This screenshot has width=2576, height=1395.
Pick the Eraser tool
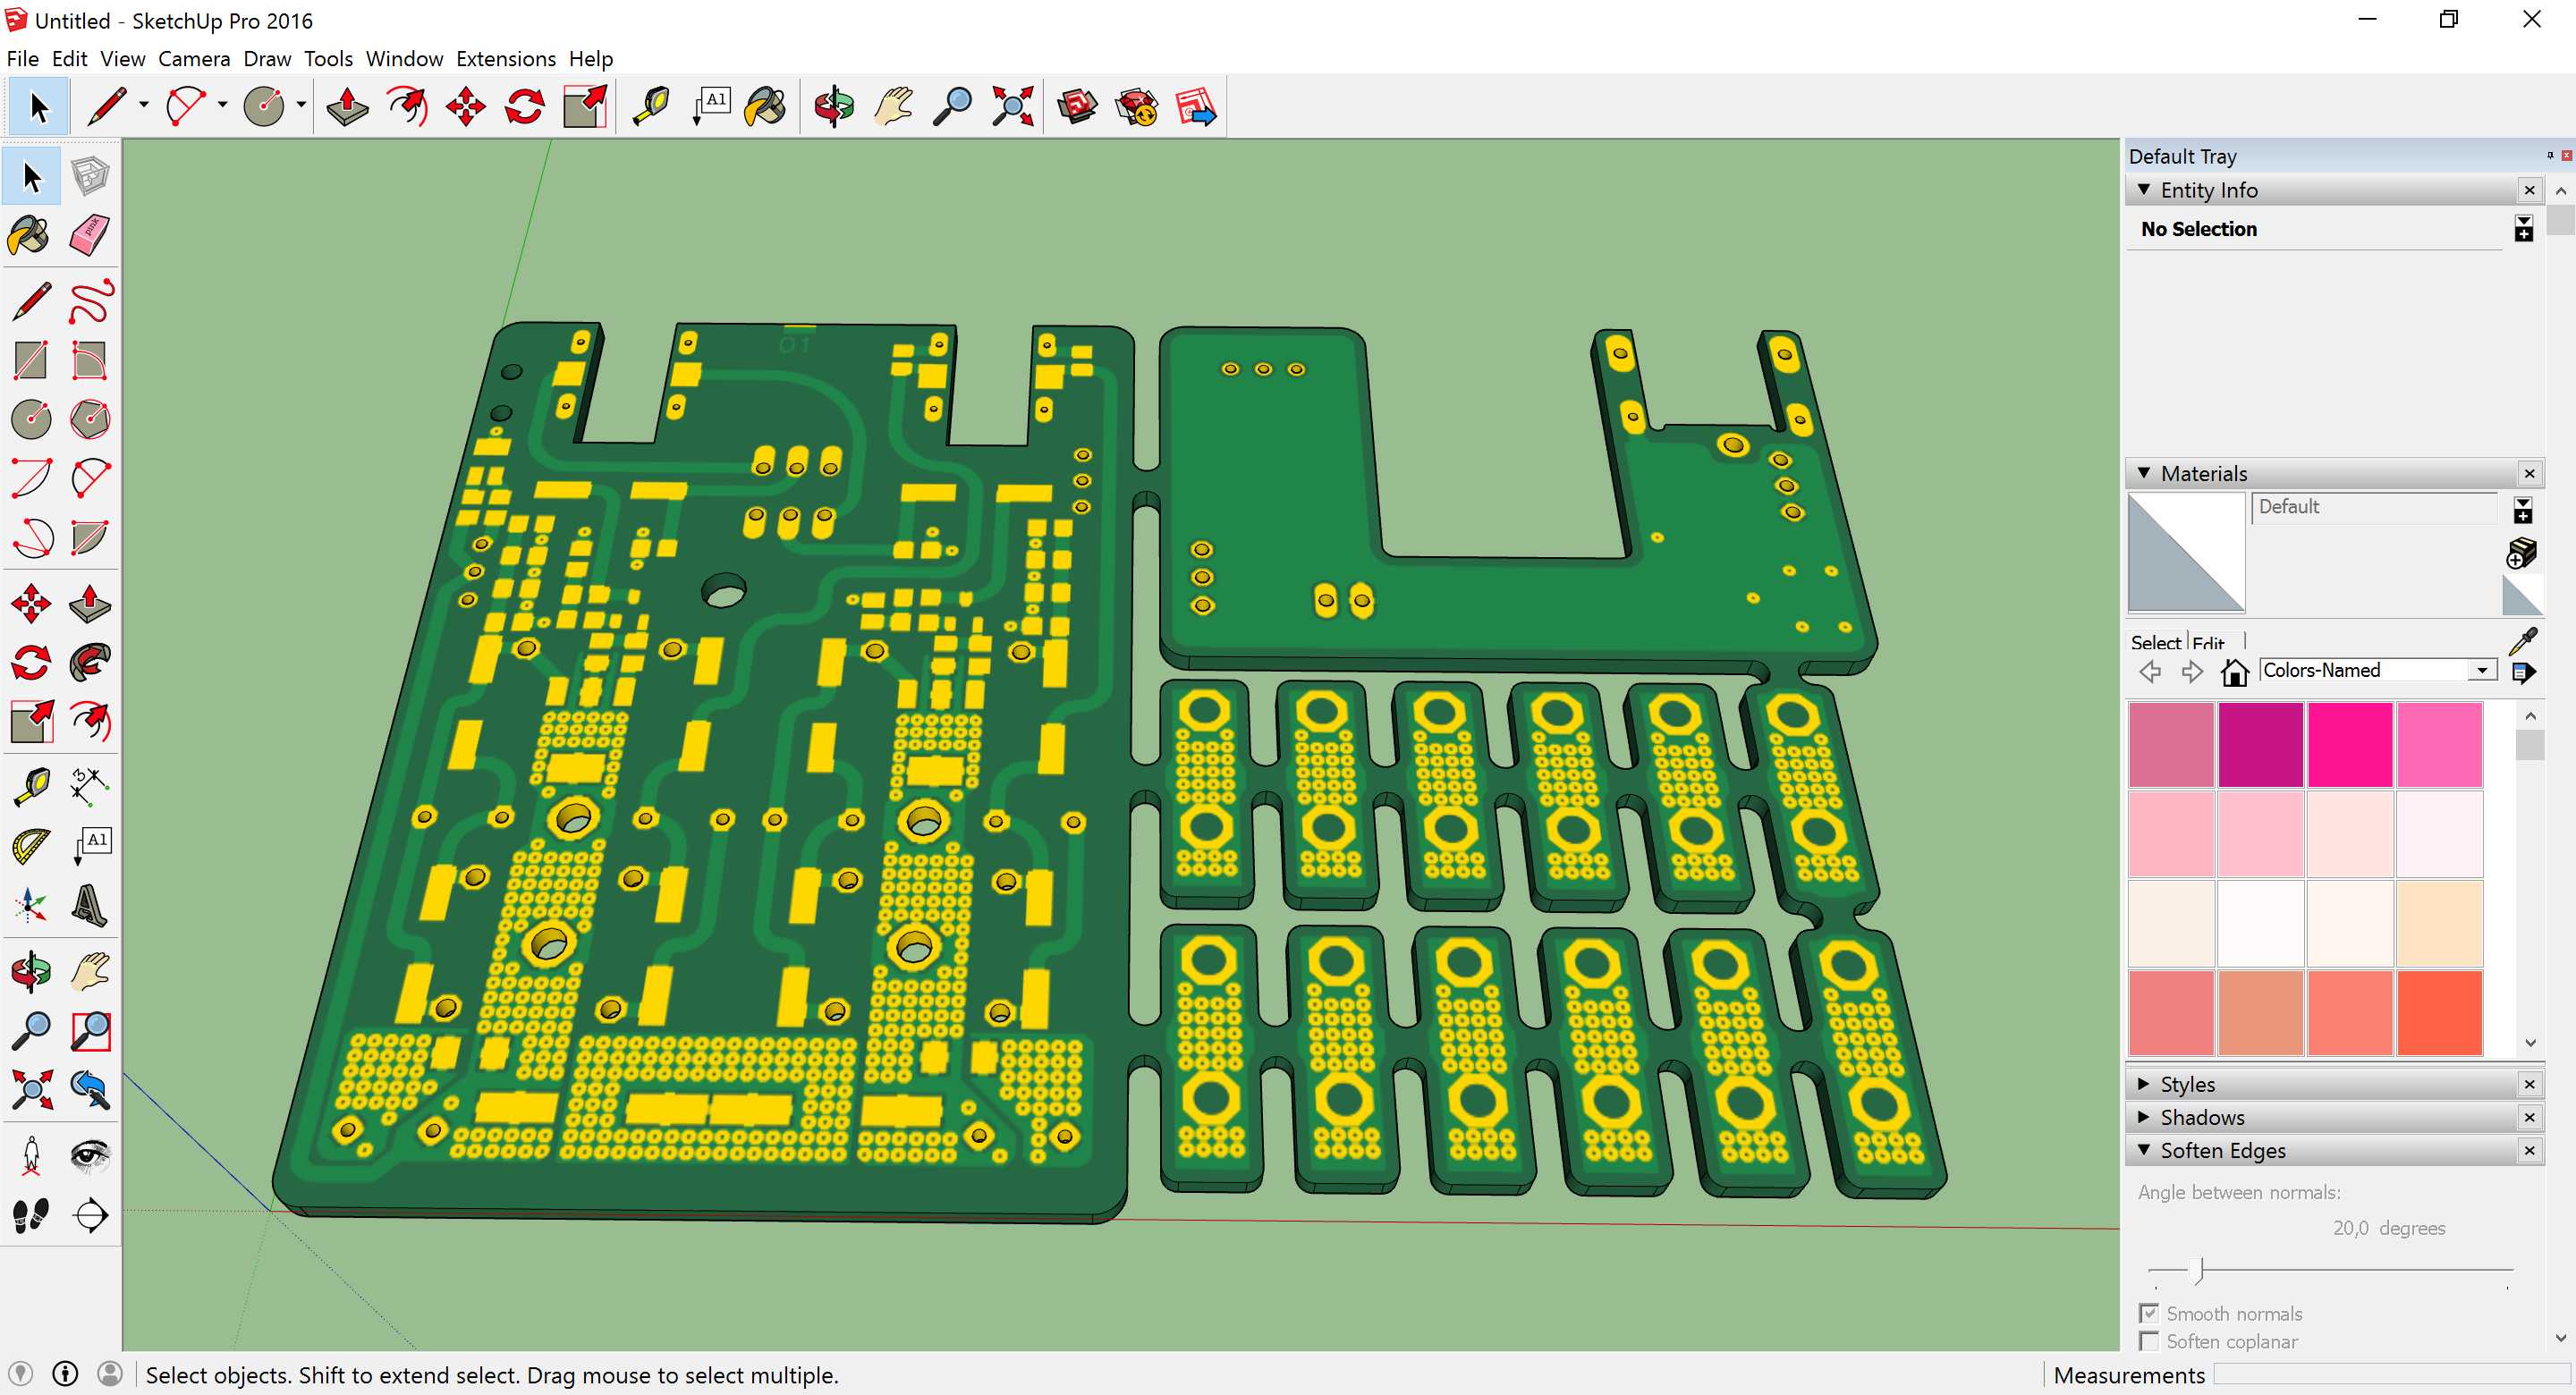click(90, 236)
